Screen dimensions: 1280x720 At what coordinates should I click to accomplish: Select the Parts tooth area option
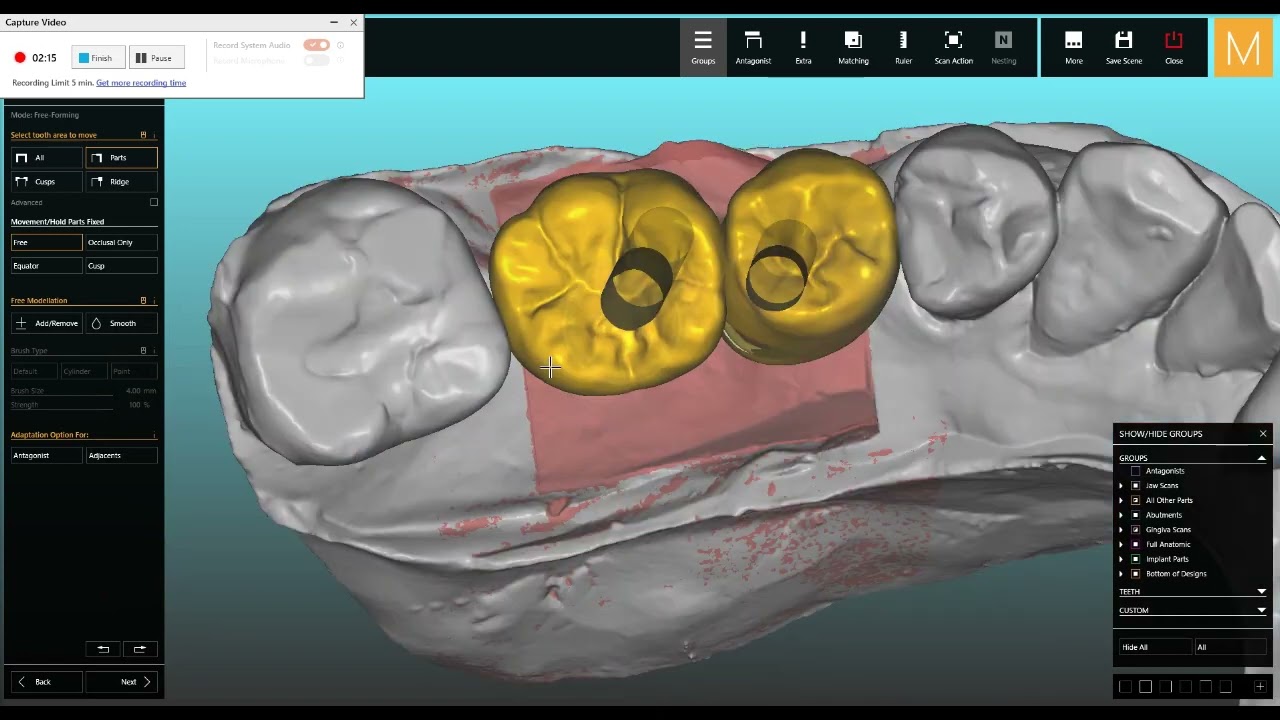(121, 158)
